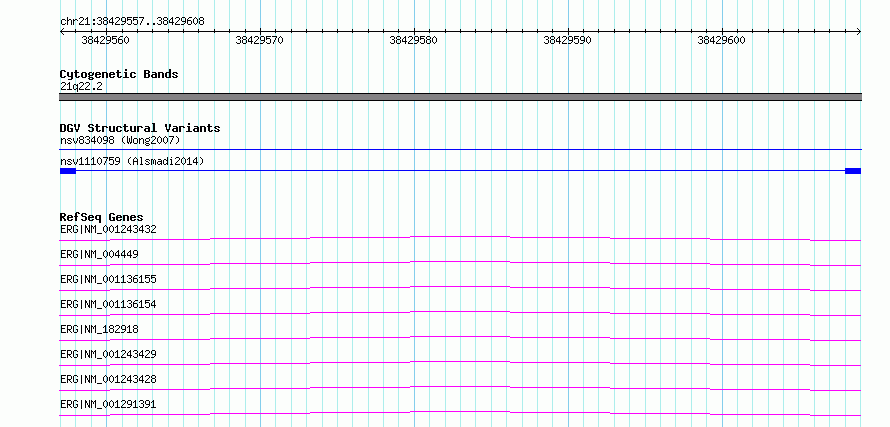
Task: Click ruler position label 38429560
Action: (x=106, y=40)
